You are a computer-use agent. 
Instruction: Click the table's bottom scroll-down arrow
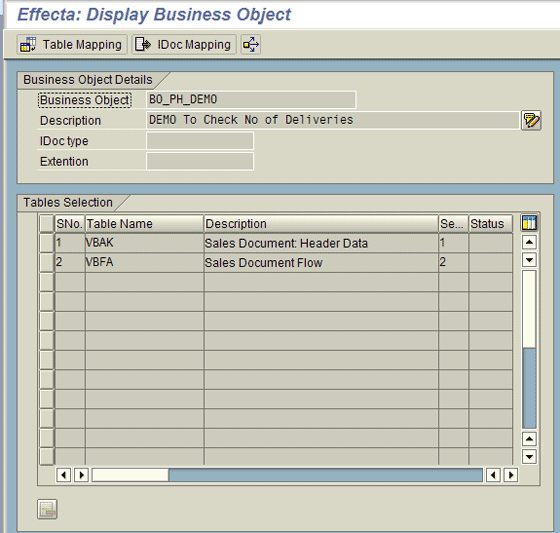529,456
